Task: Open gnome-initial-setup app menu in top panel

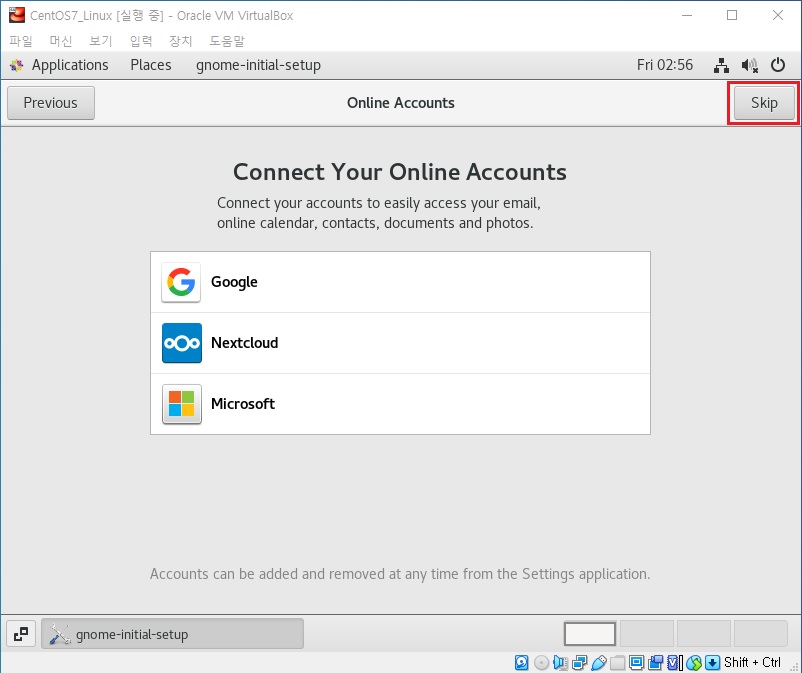Action: (x=258, y=65)
